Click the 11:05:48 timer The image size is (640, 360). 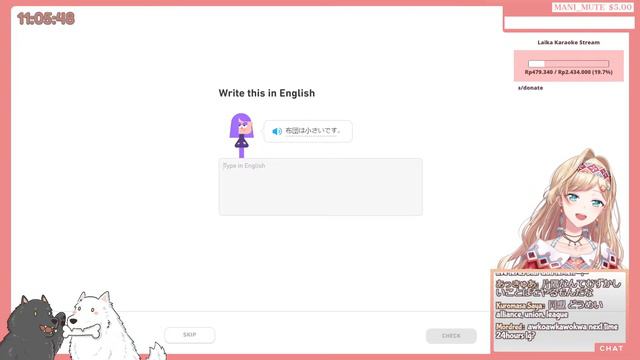46,19
